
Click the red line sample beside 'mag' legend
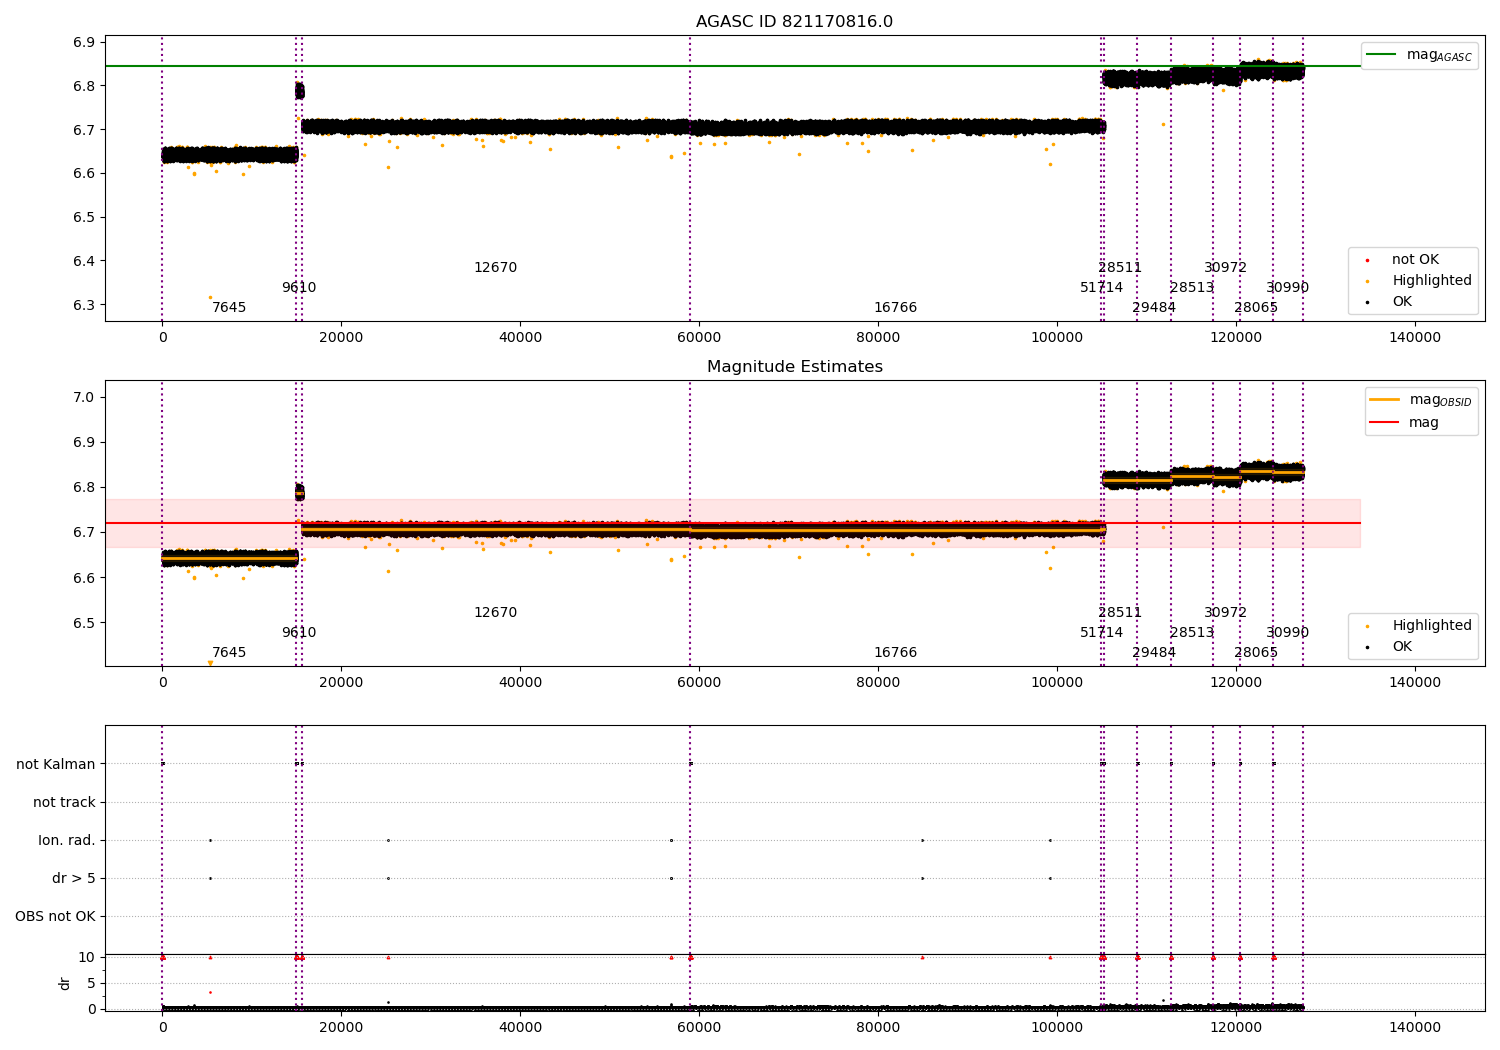1384,422
